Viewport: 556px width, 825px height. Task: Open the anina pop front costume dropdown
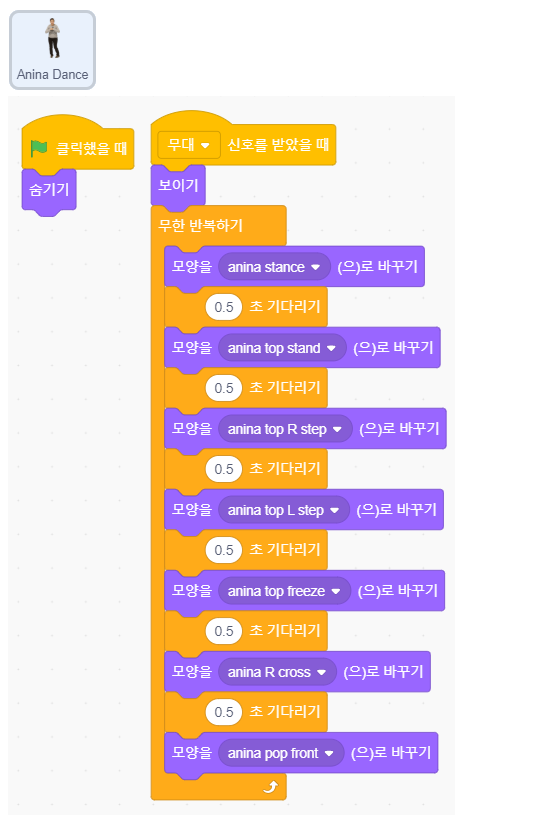click(x=281, y=753)
